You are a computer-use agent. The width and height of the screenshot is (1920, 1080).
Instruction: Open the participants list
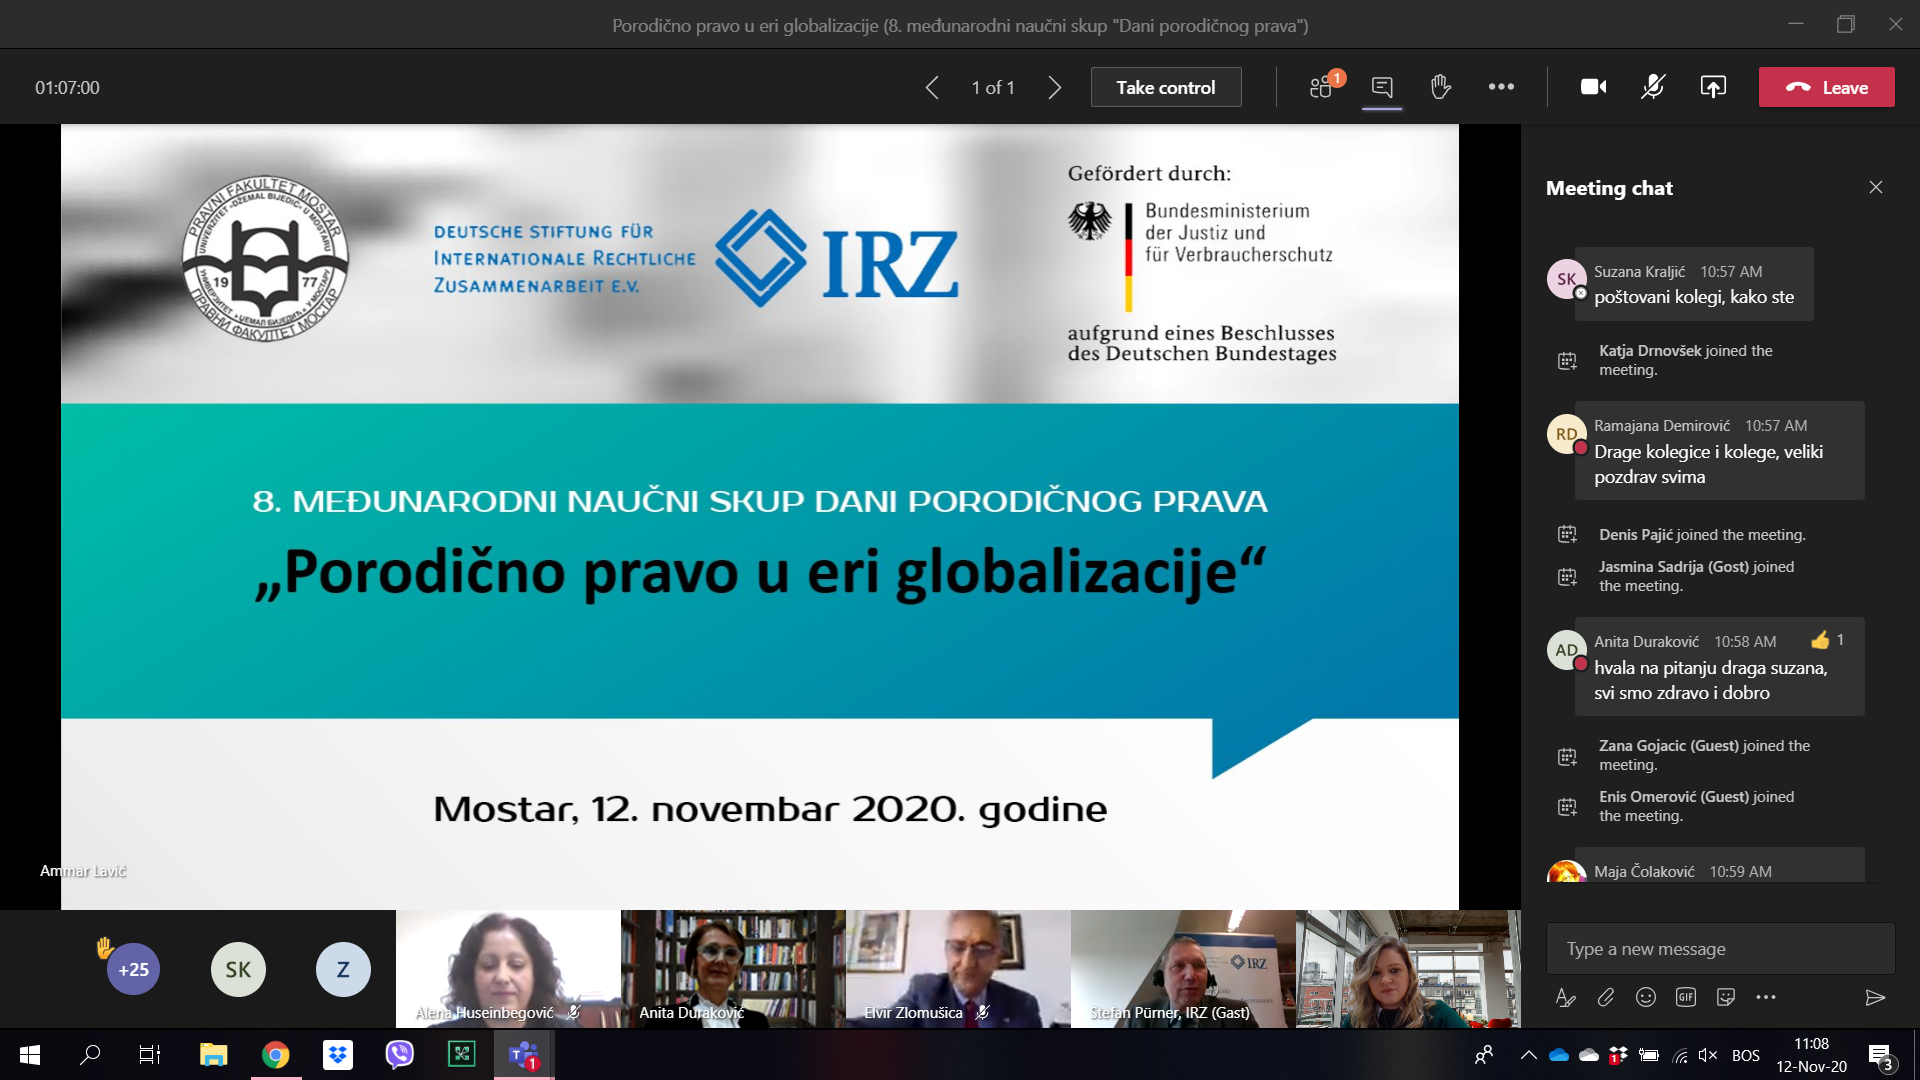point(1321,87)
